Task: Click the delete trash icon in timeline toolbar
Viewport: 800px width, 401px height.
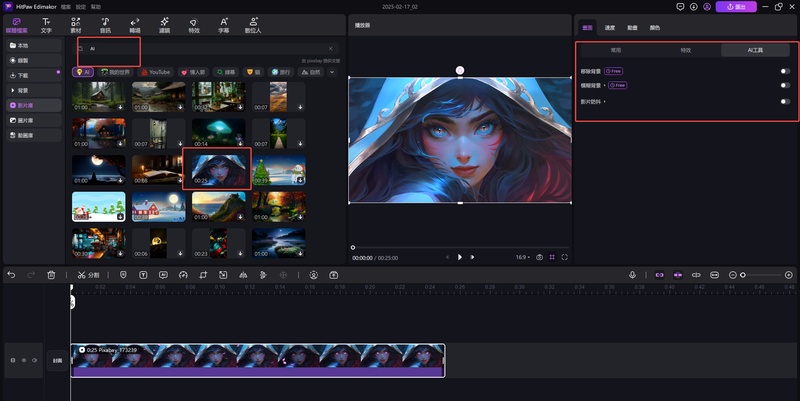Action: (51, 274)
